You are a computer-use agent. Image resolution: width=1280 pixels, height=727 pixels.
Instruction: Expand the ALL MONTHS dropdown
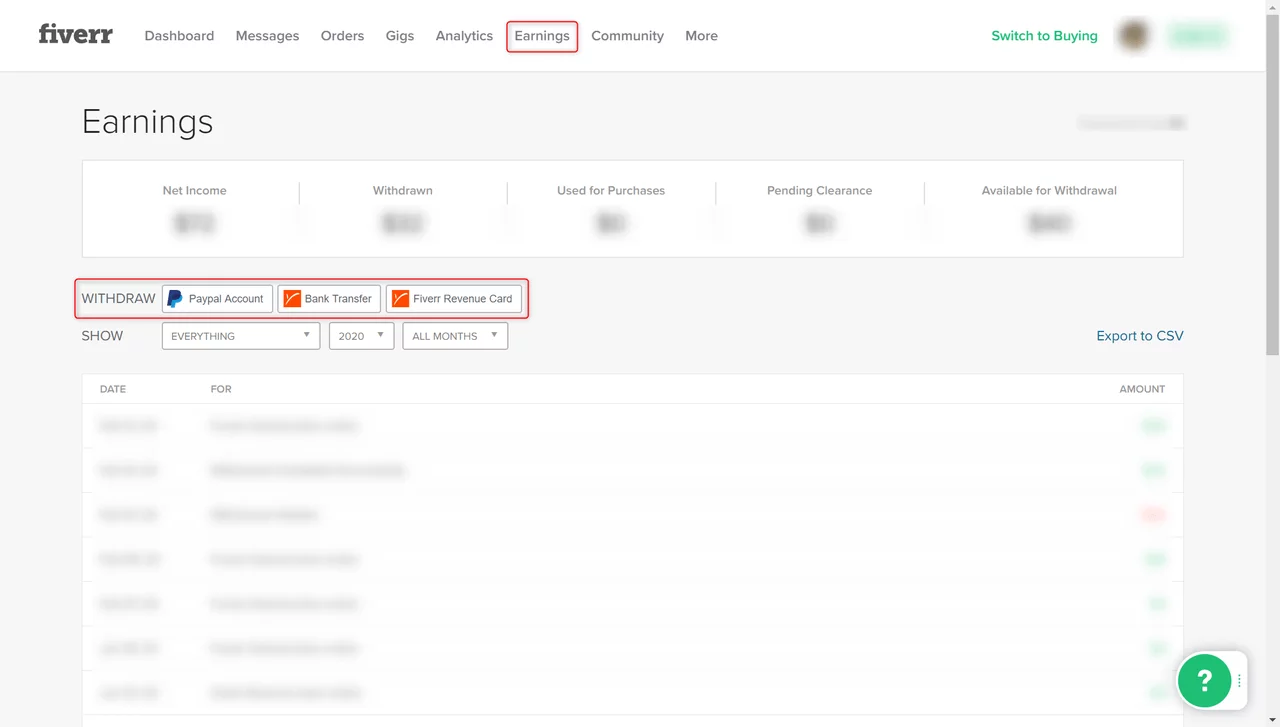tap(455, 336)
